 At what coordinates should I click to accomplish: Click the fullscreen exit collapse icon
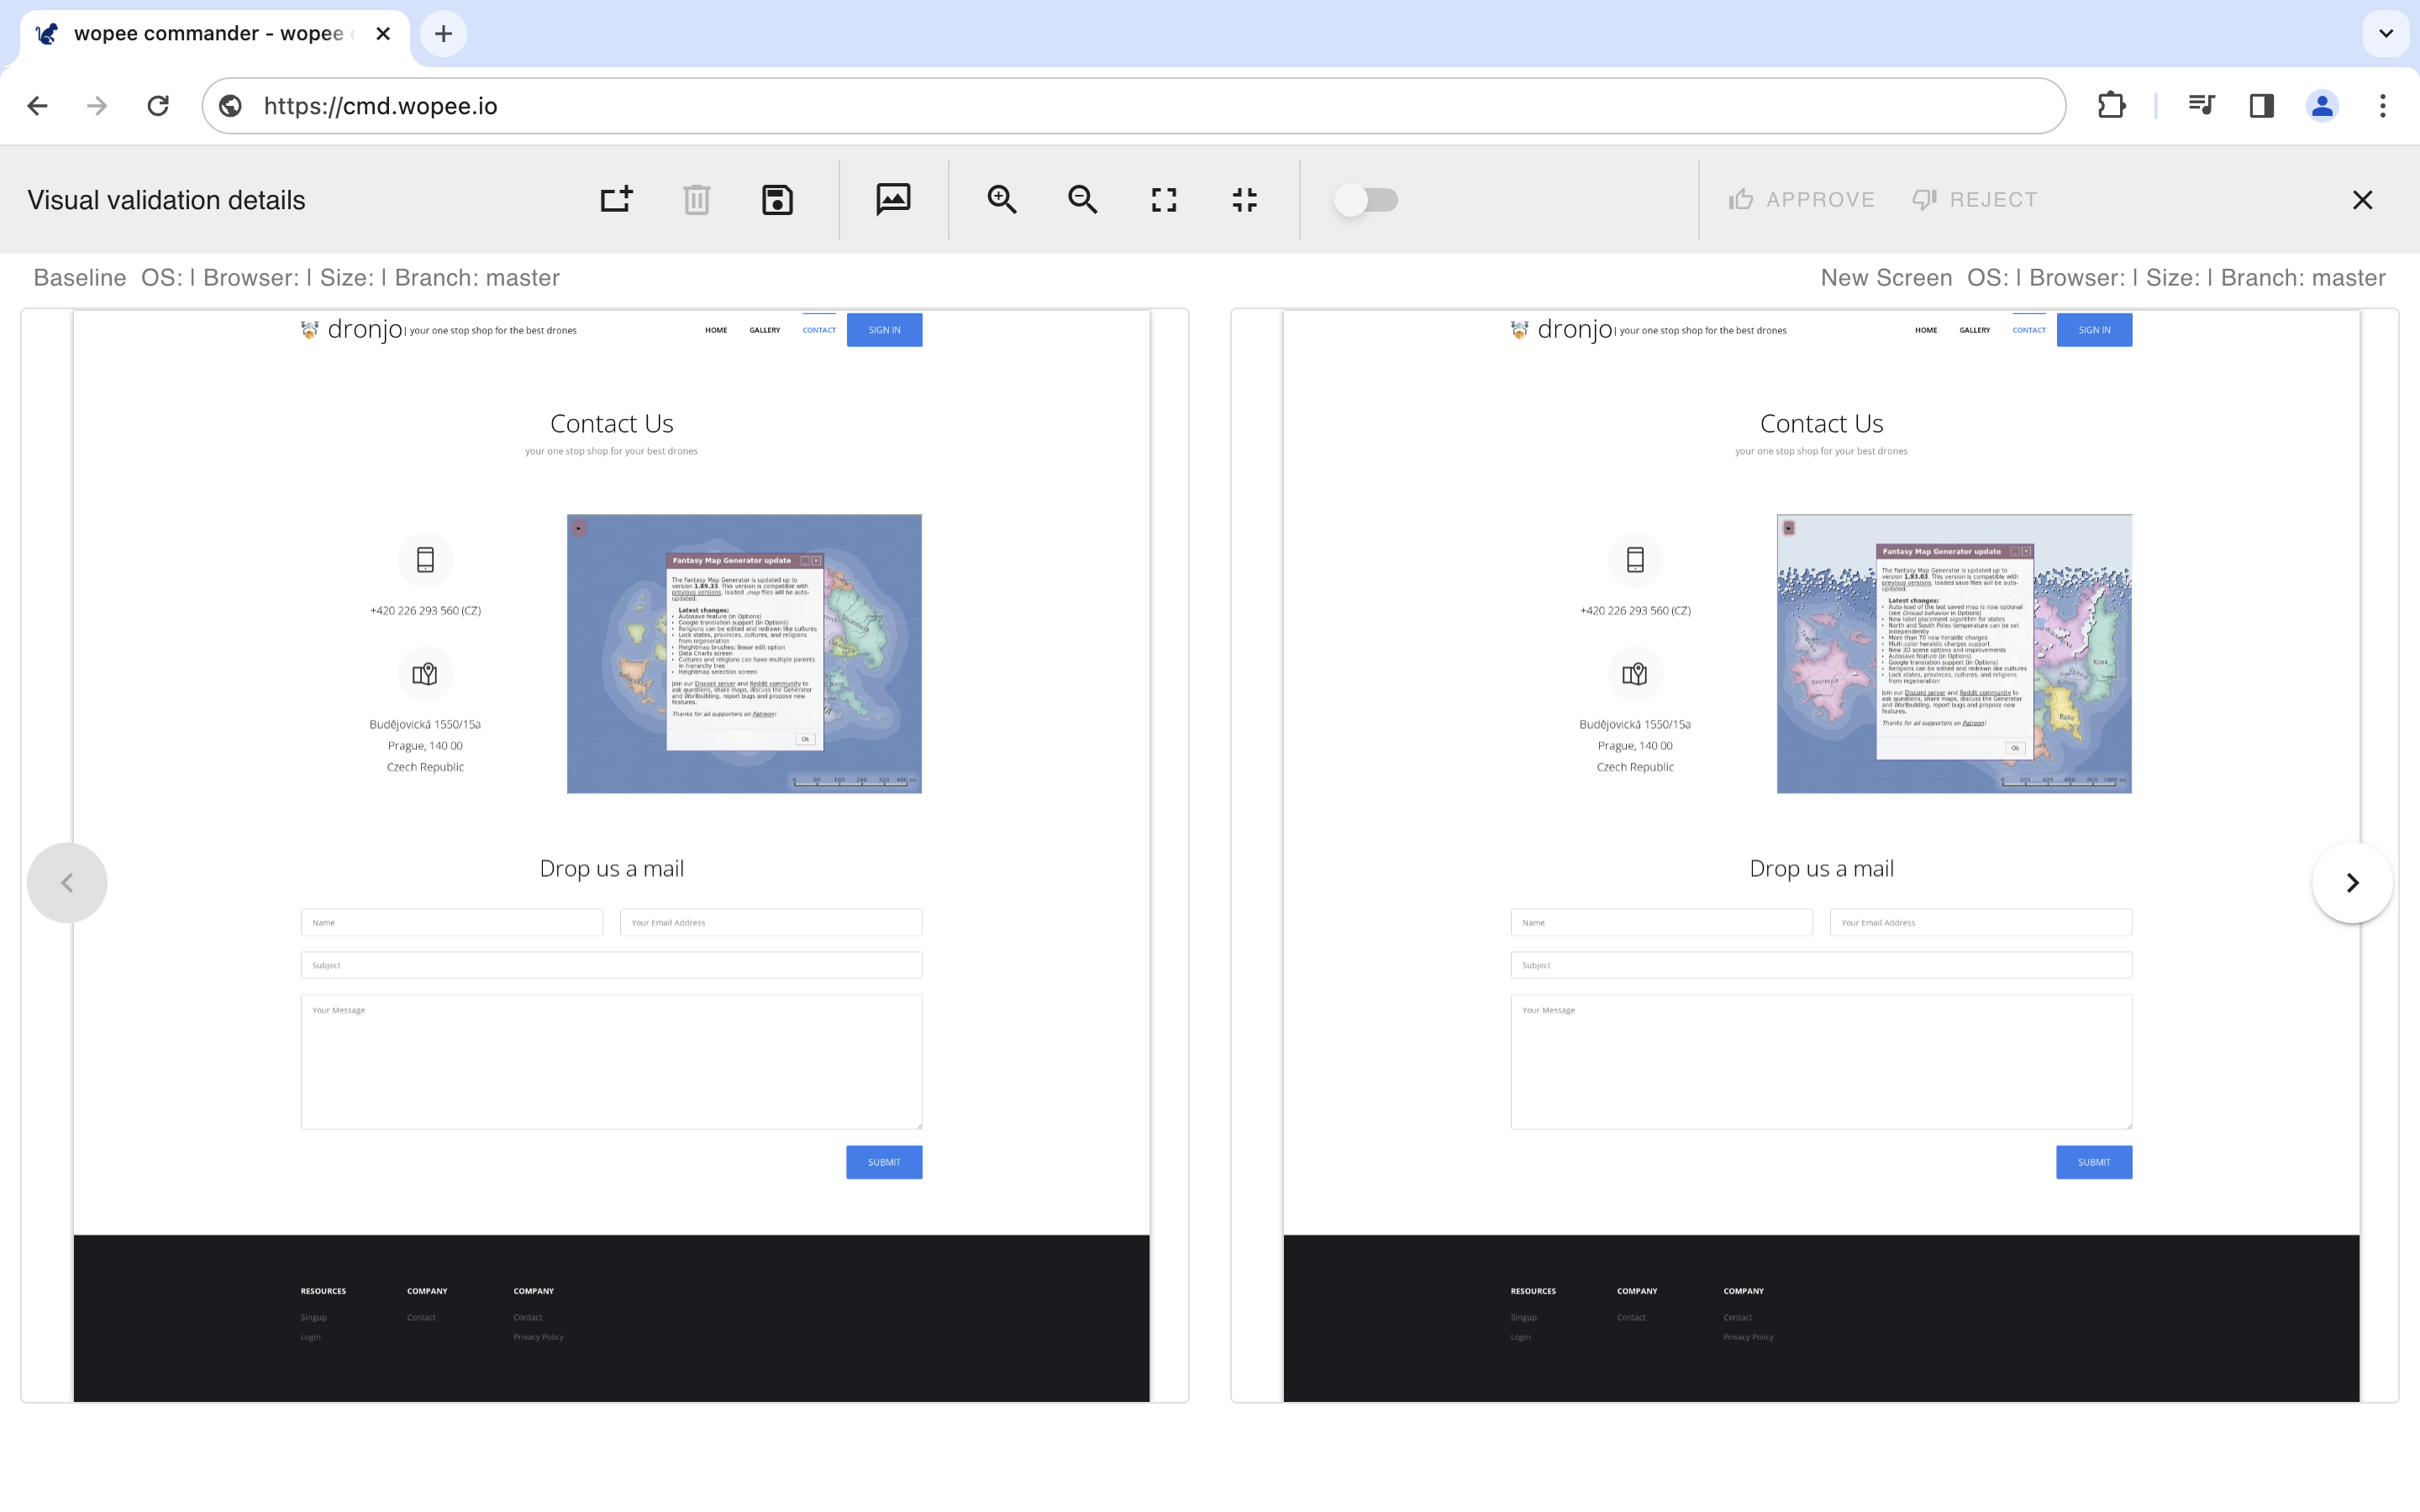pyautogui.click(x=1244, y=199)
